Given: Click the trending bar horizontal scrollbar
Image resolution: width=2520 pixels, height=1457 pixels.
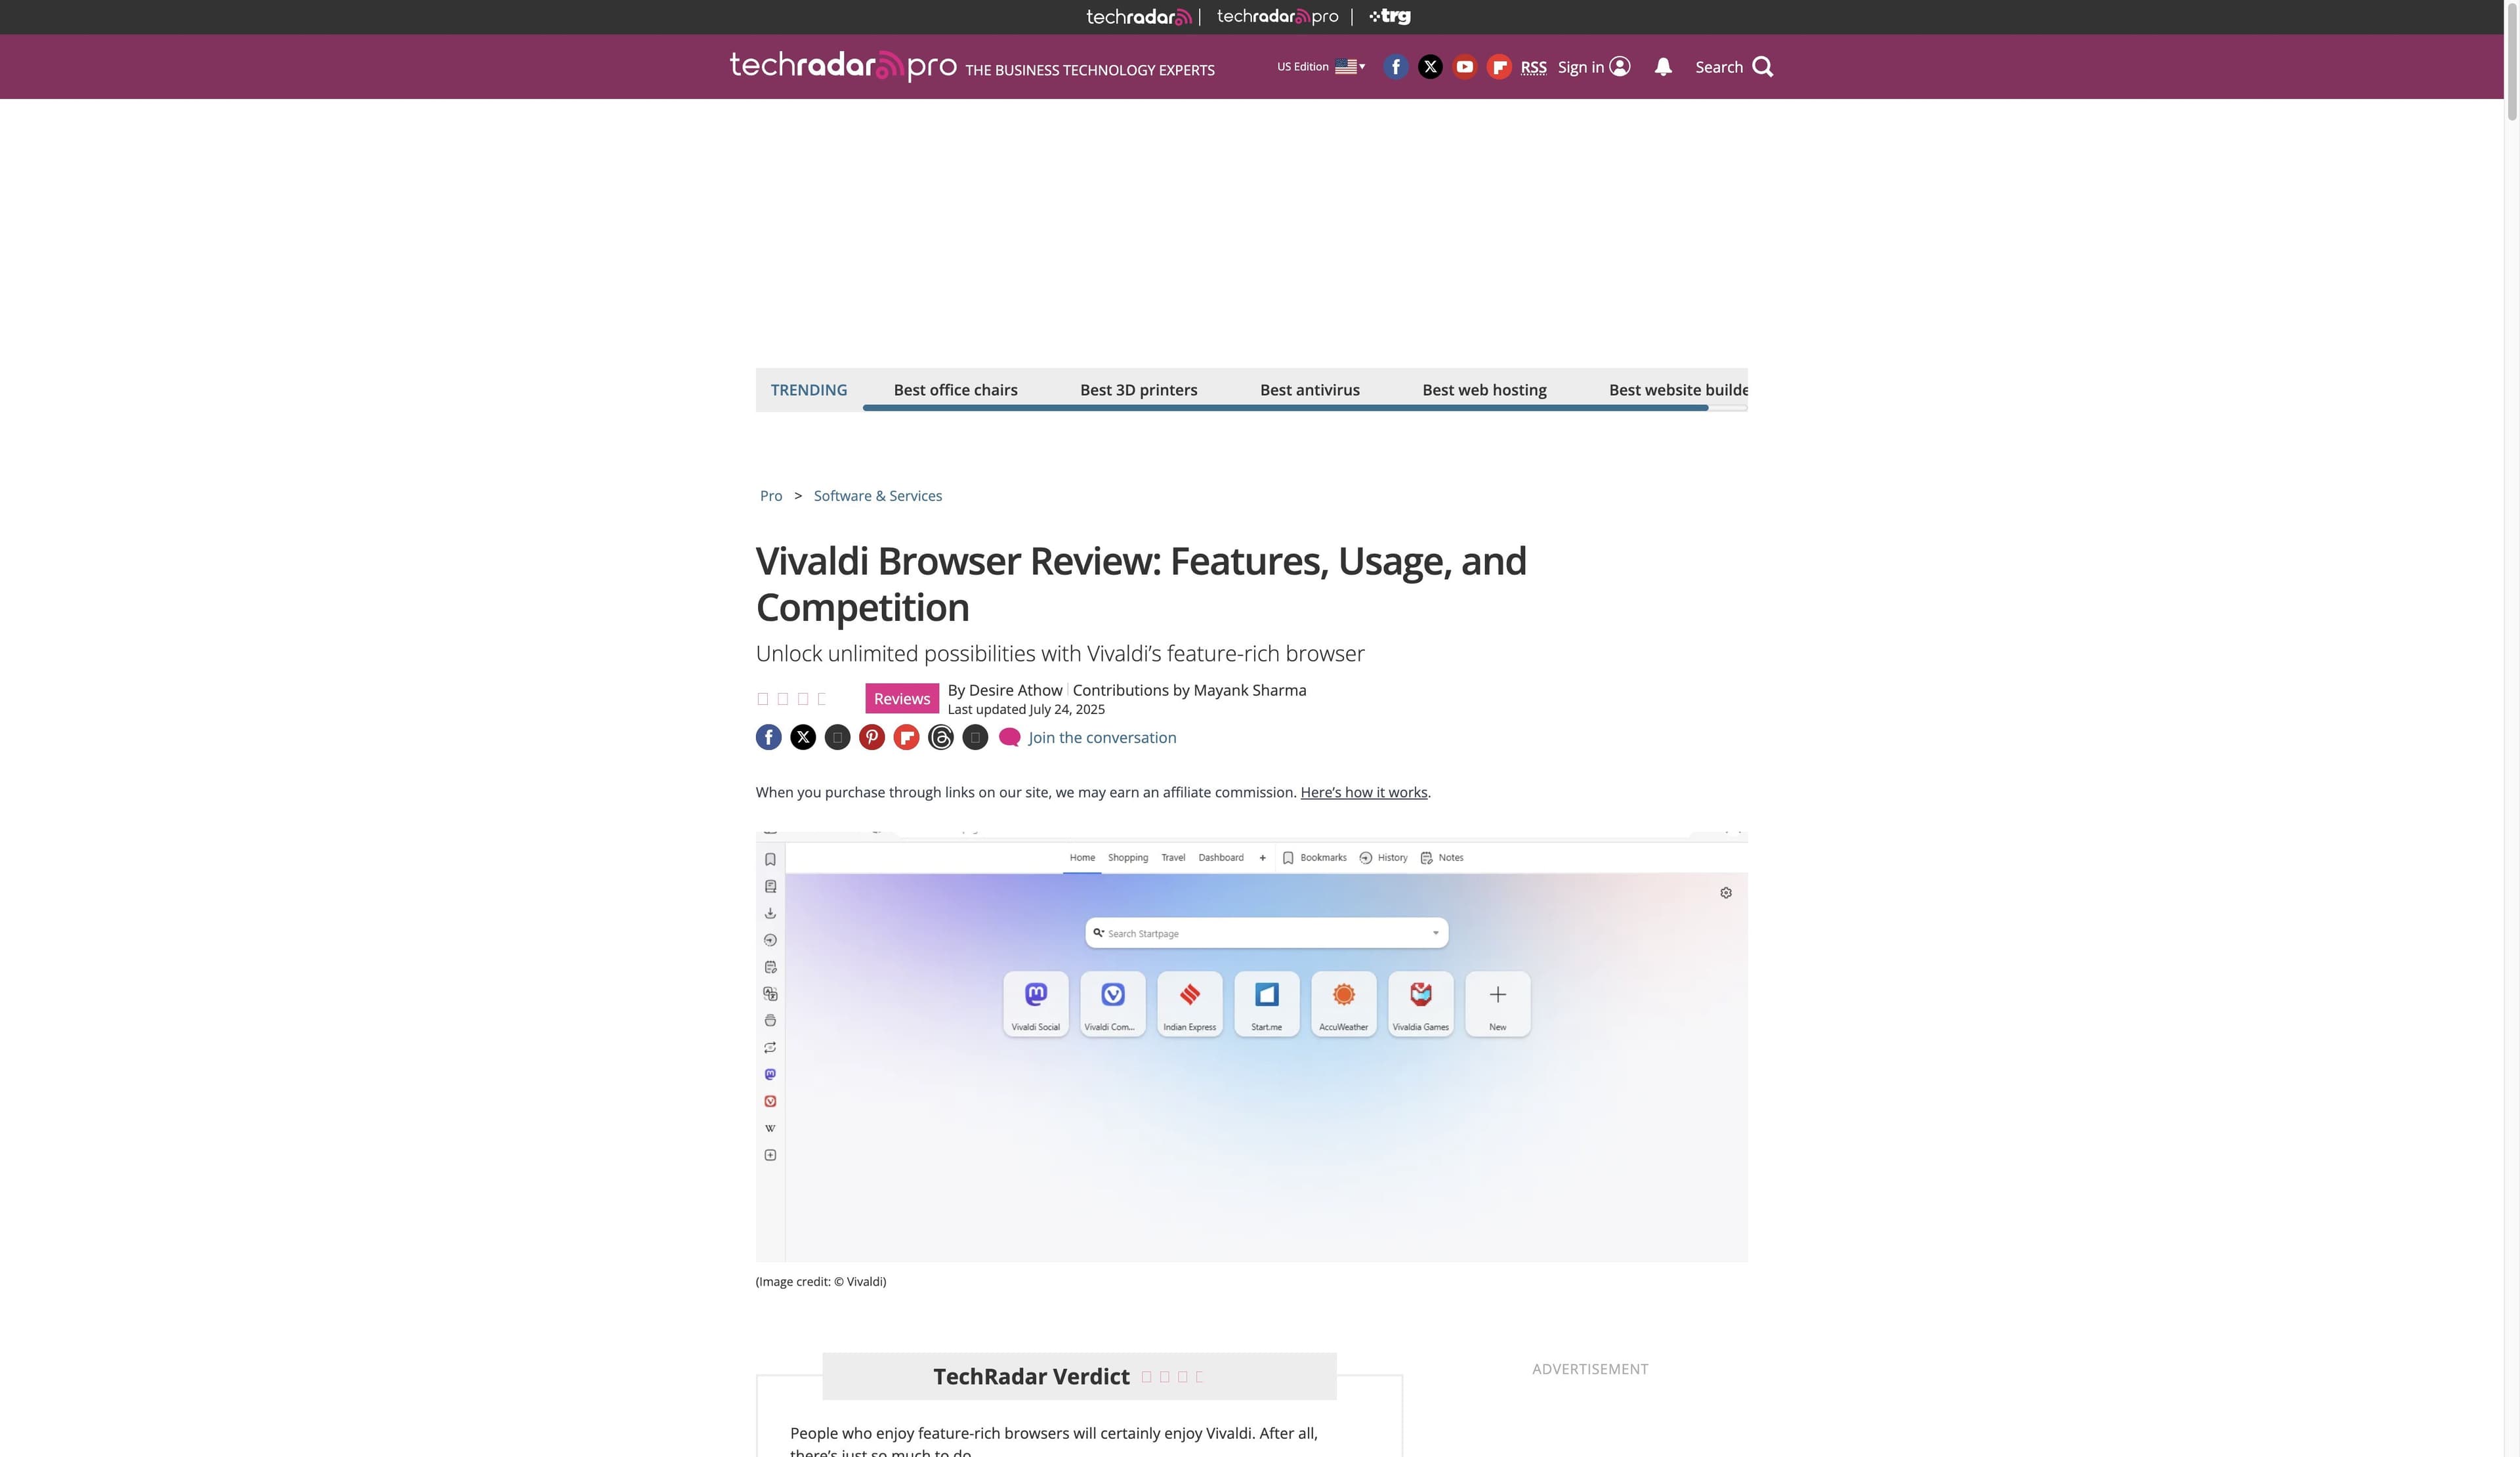Looking at the screenshot, I should click(1285, 408).
